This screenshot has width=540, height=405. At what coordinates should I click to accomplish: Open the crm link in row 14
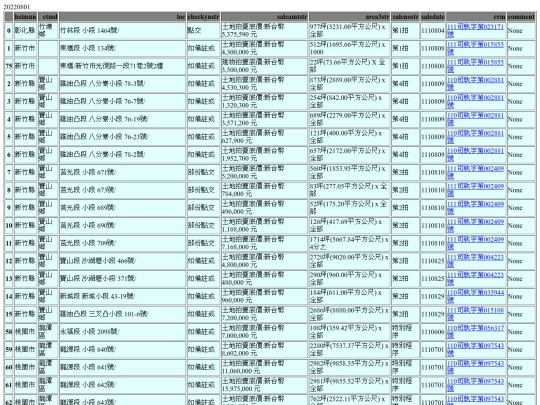point(475,297)
